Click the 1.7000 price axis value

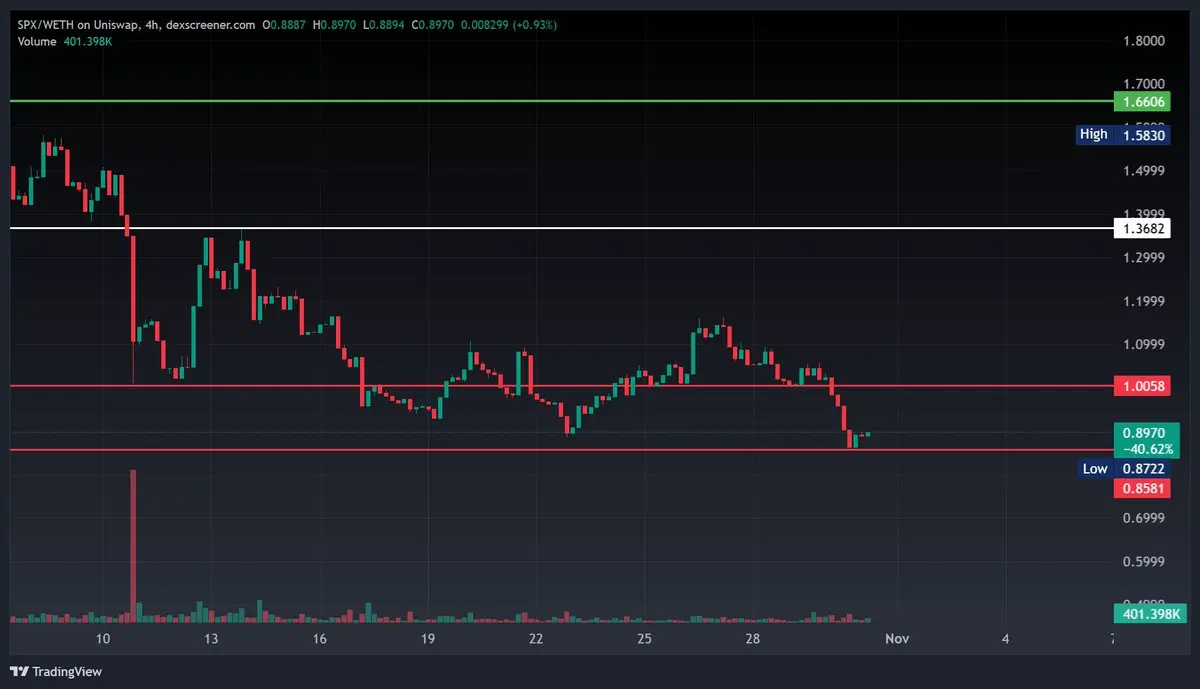point(1145,84)
